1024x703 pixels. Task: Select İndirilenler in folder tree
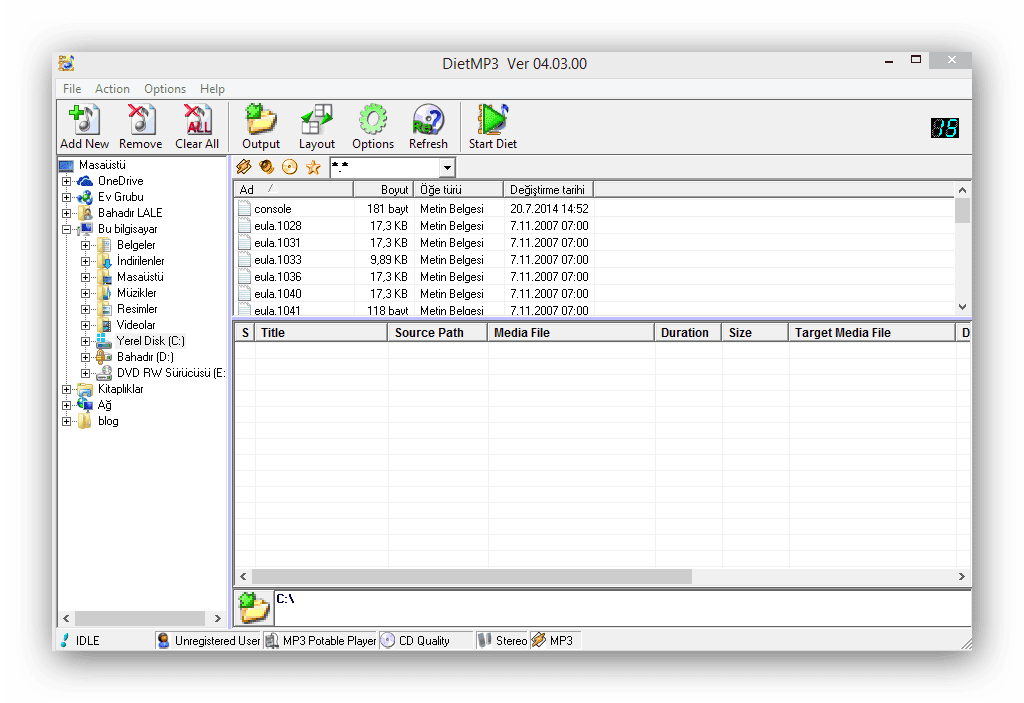tap(140, 261)
